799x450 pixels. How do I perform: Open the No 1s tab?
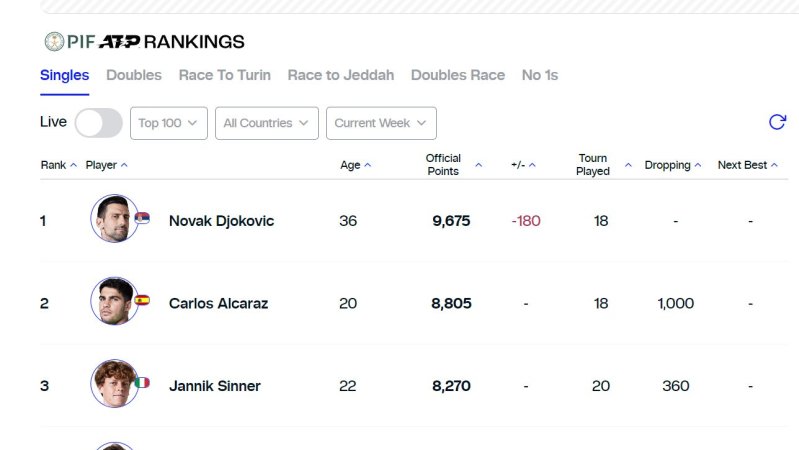540,75
